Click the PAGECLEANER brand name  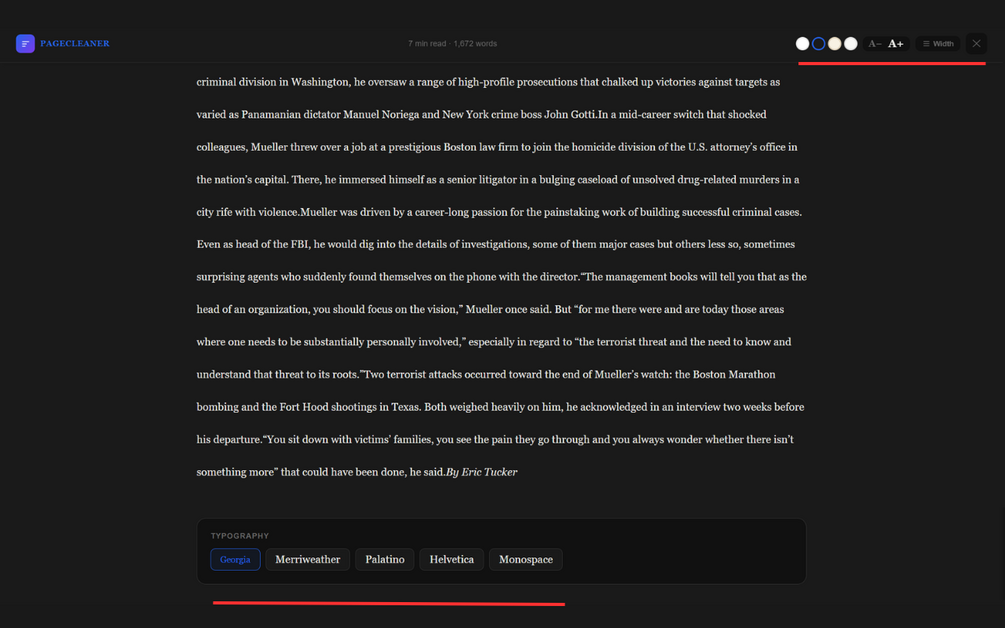click(74, 44)
